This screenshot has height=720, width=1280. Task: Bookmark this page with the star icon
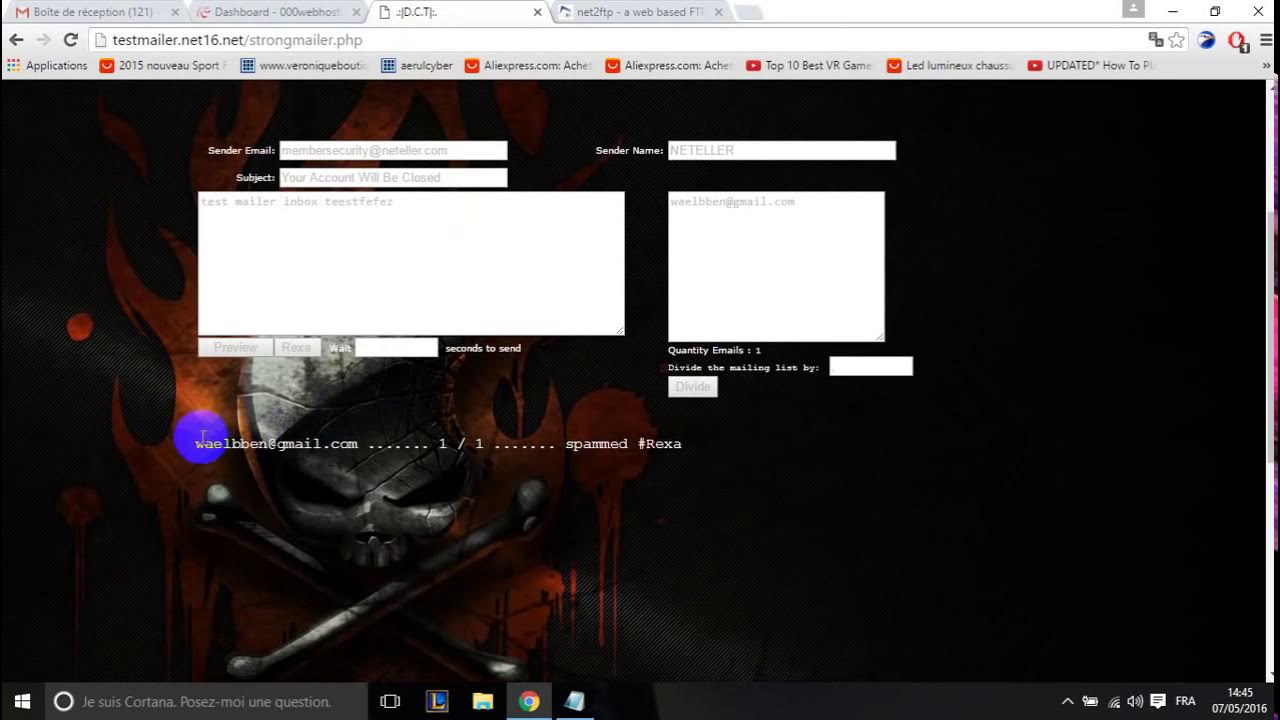tap(1177, 40)
